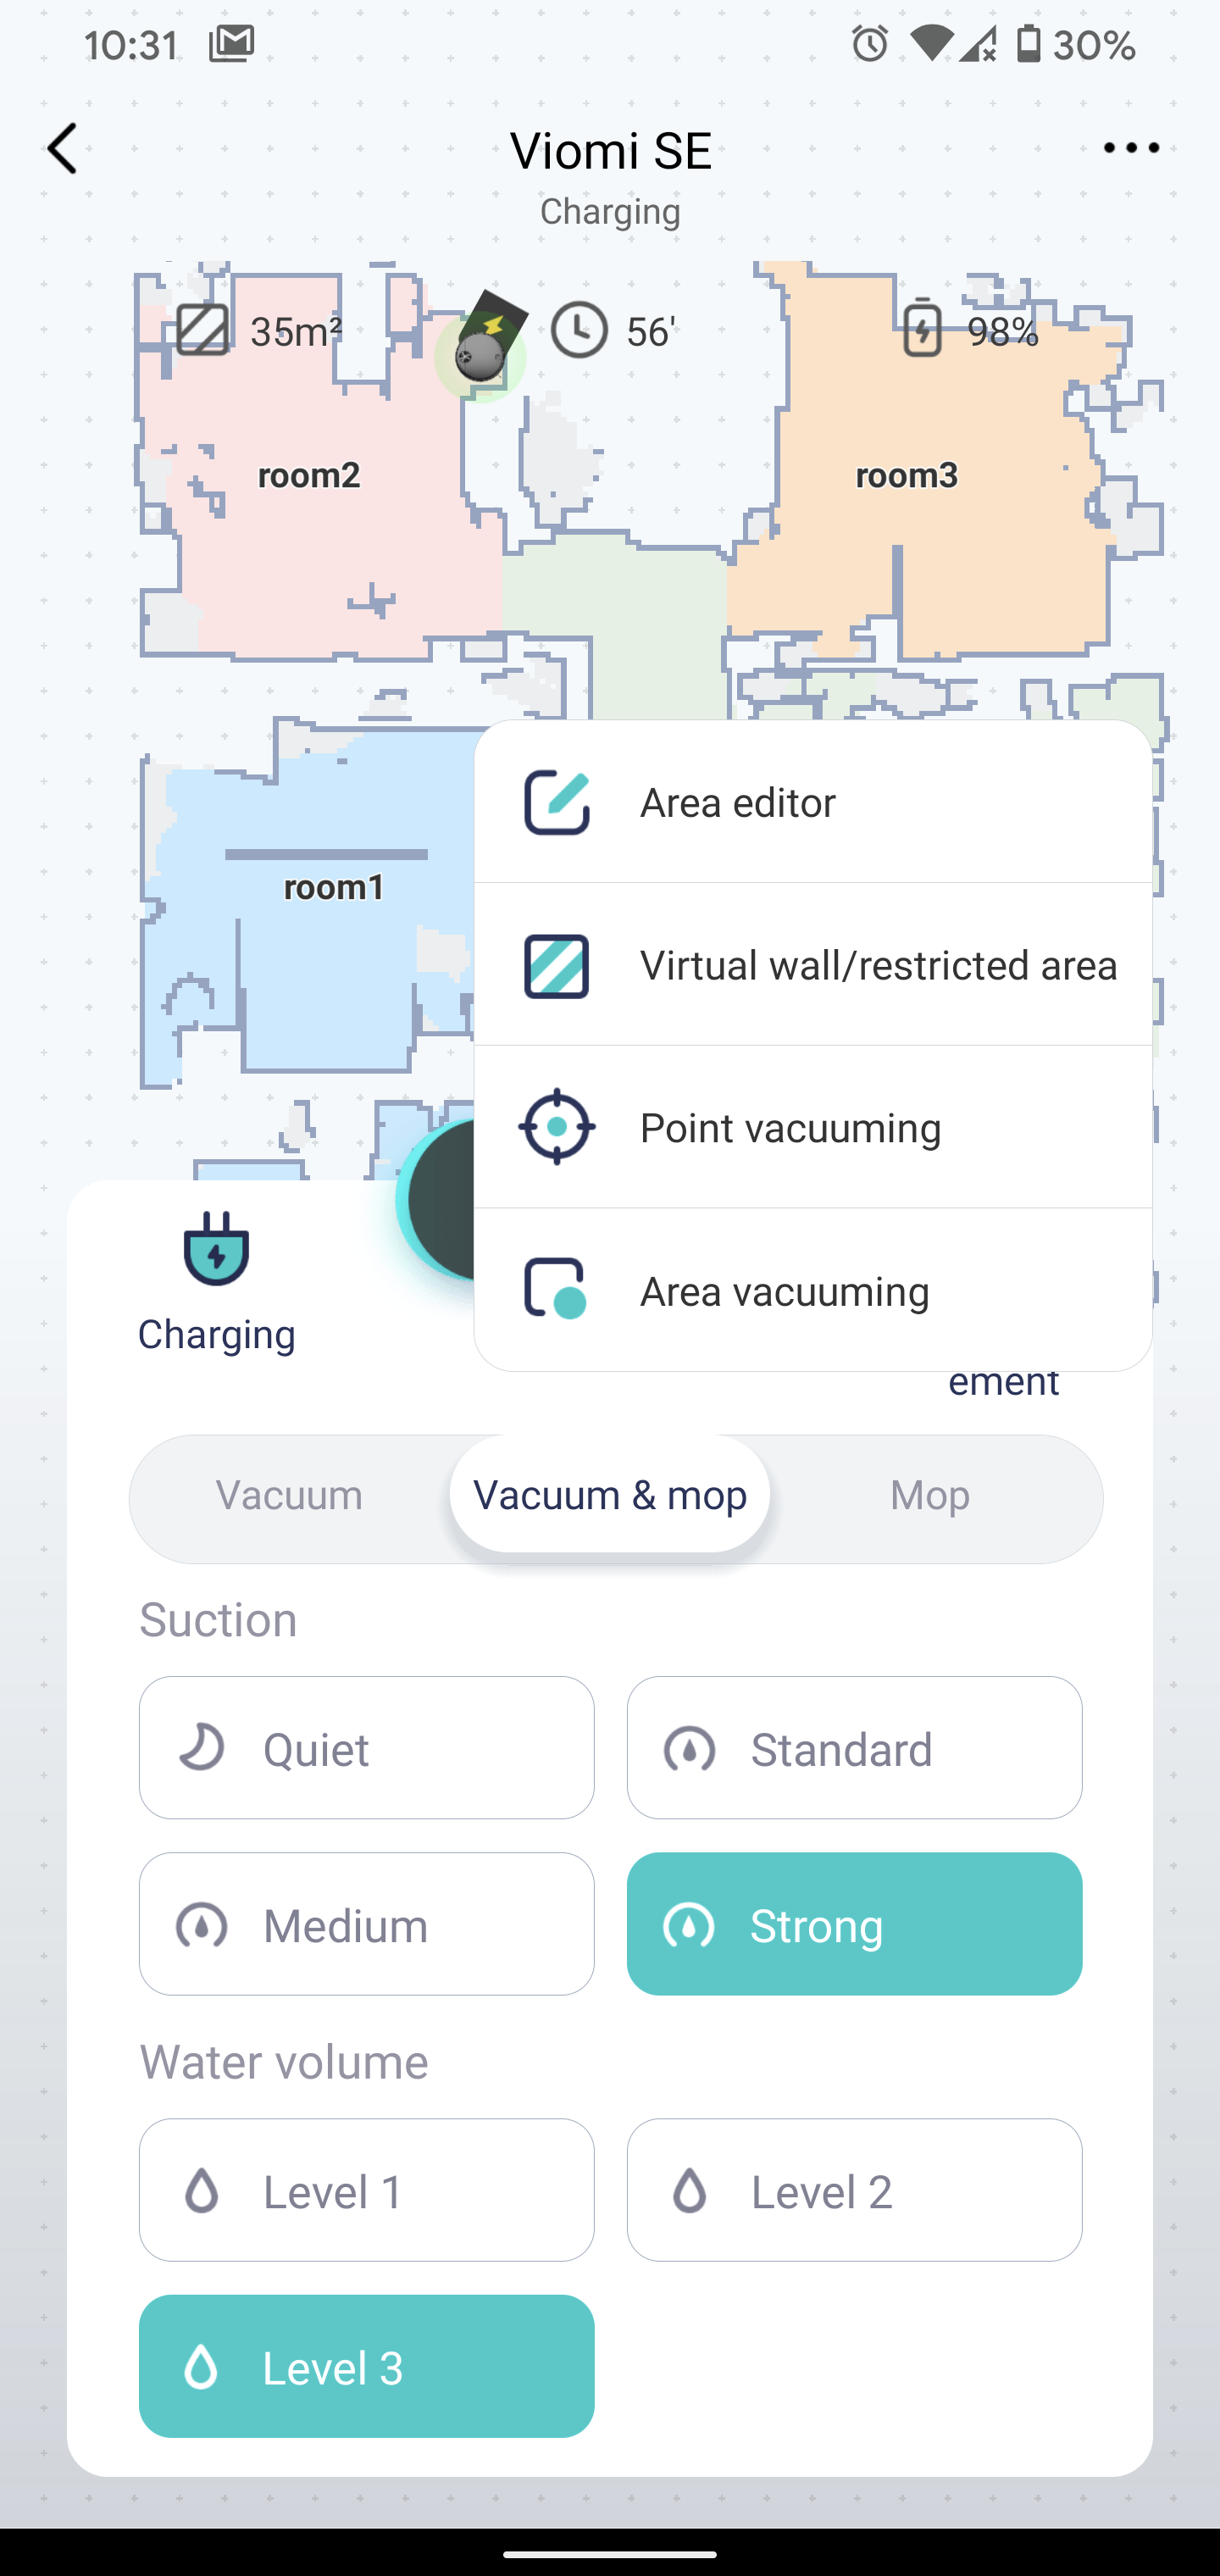
Task: Set water volume to Level 2
Action: pos(854,2190)
